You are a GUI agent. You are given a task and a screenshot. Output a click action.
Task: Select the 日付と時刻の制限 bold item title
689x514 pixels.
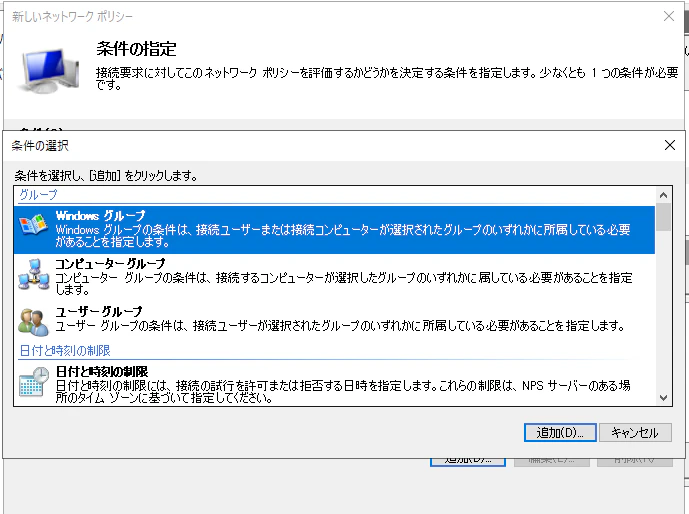click(x=102, y=372)
